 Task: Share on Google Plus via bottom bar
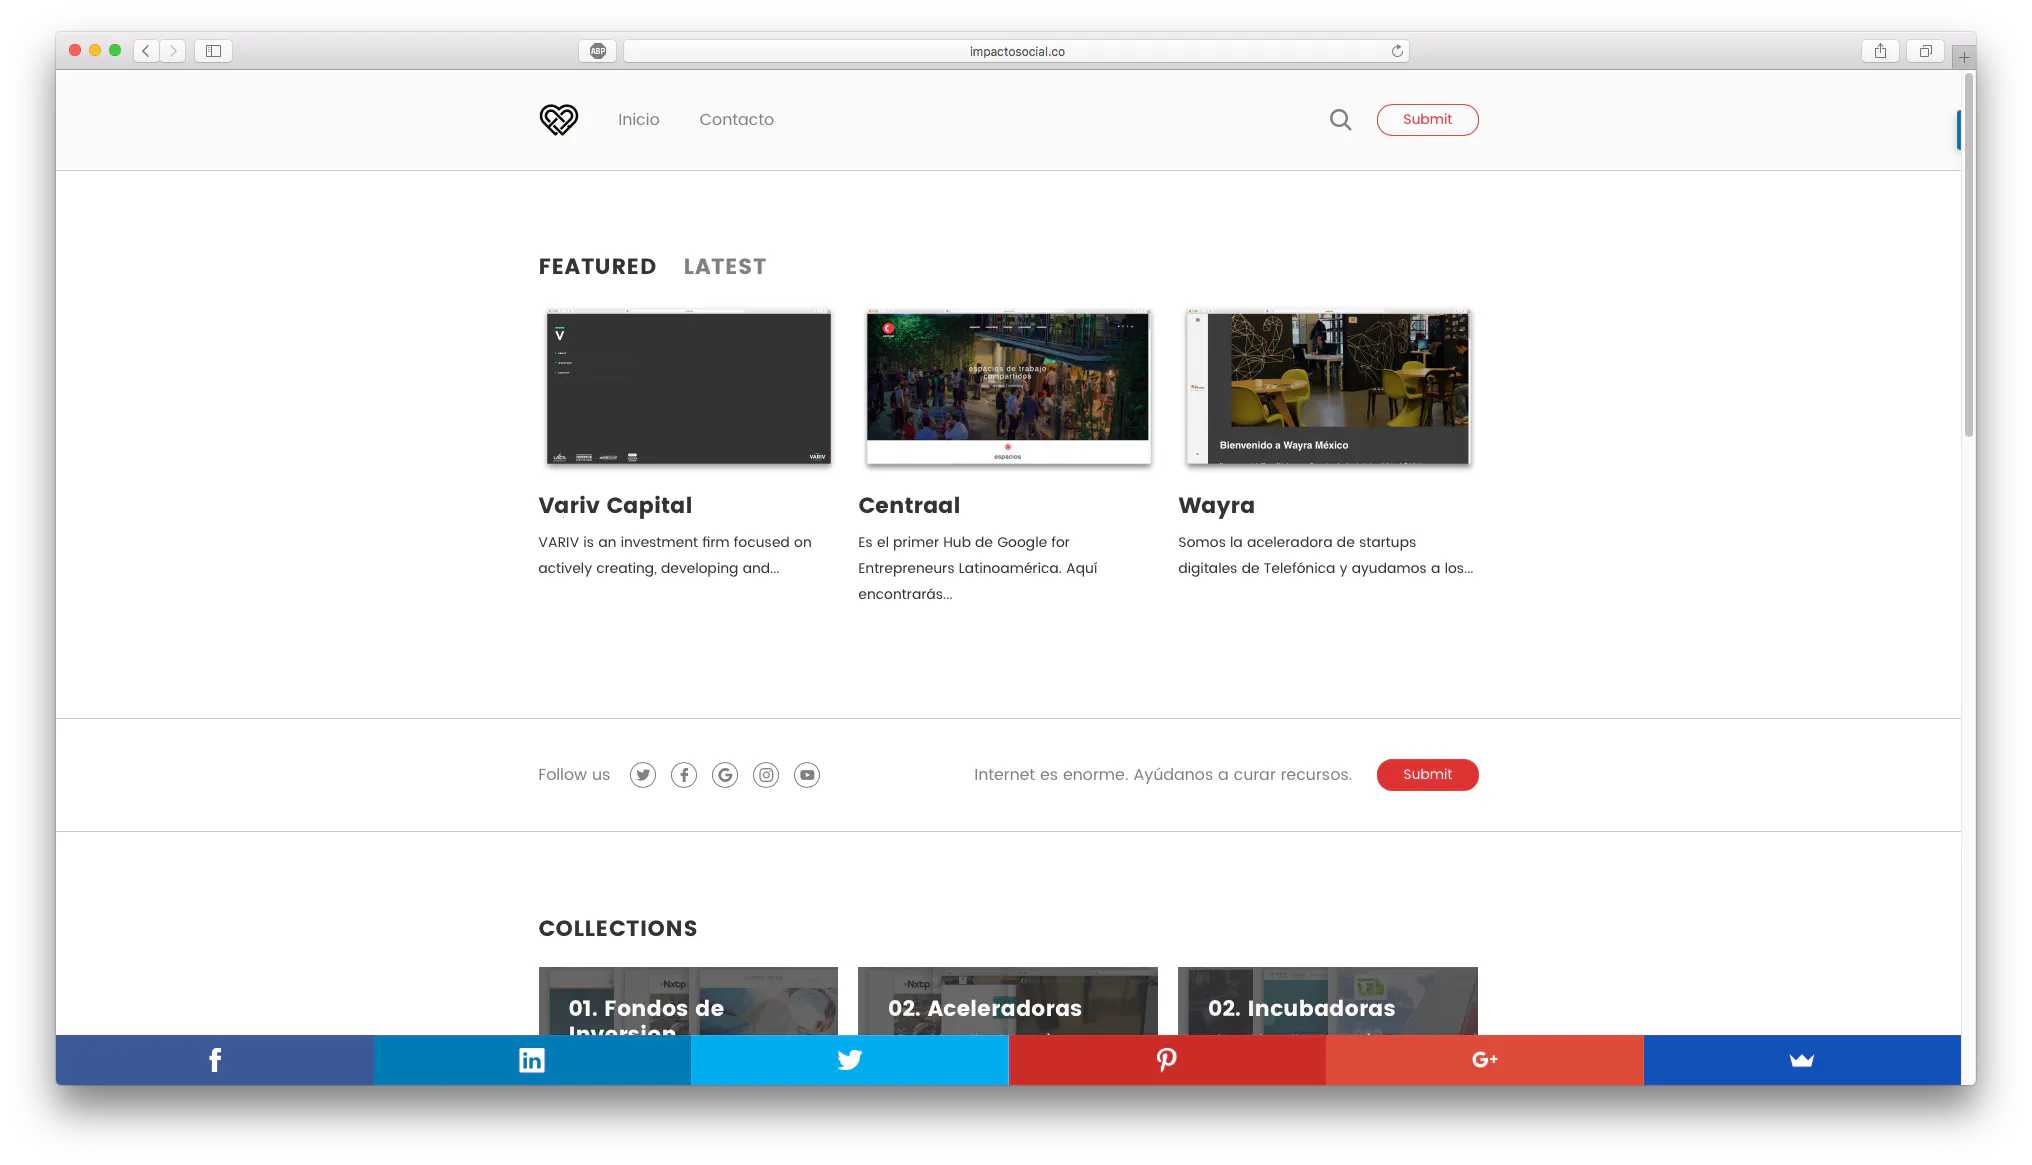click(x=1485, y=1060)
